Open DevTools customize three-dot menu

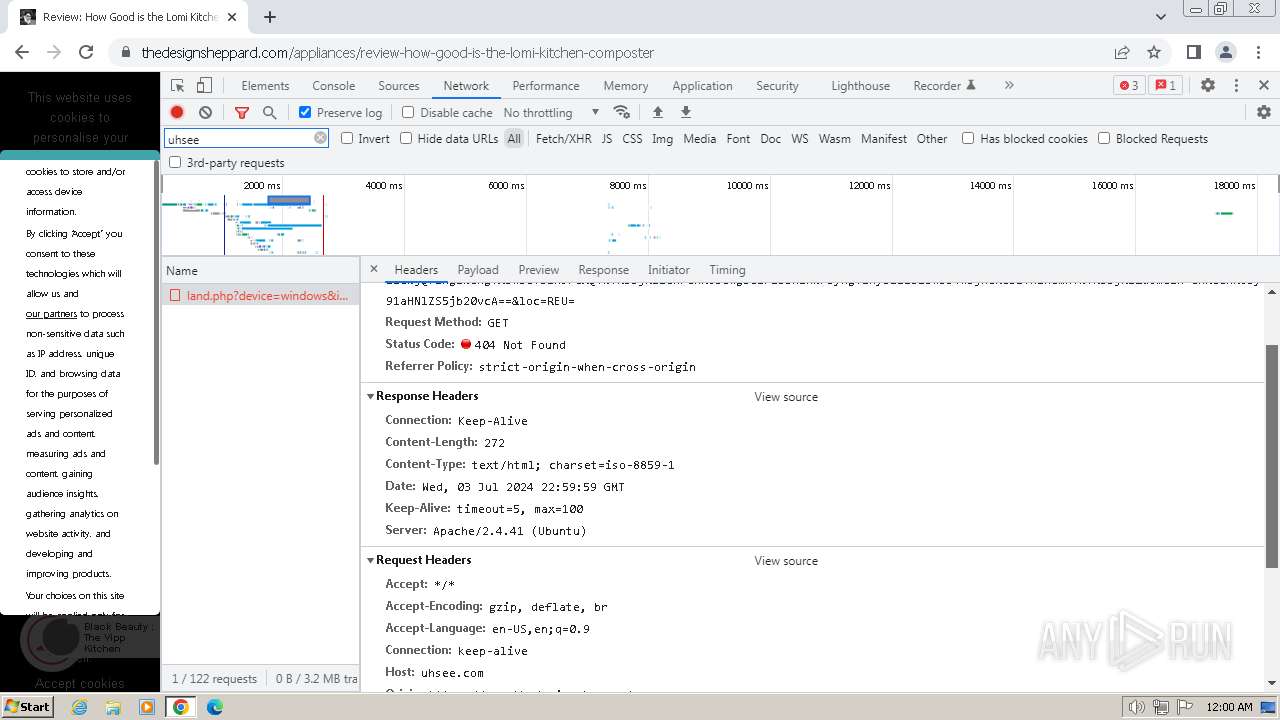(1236, 86)
